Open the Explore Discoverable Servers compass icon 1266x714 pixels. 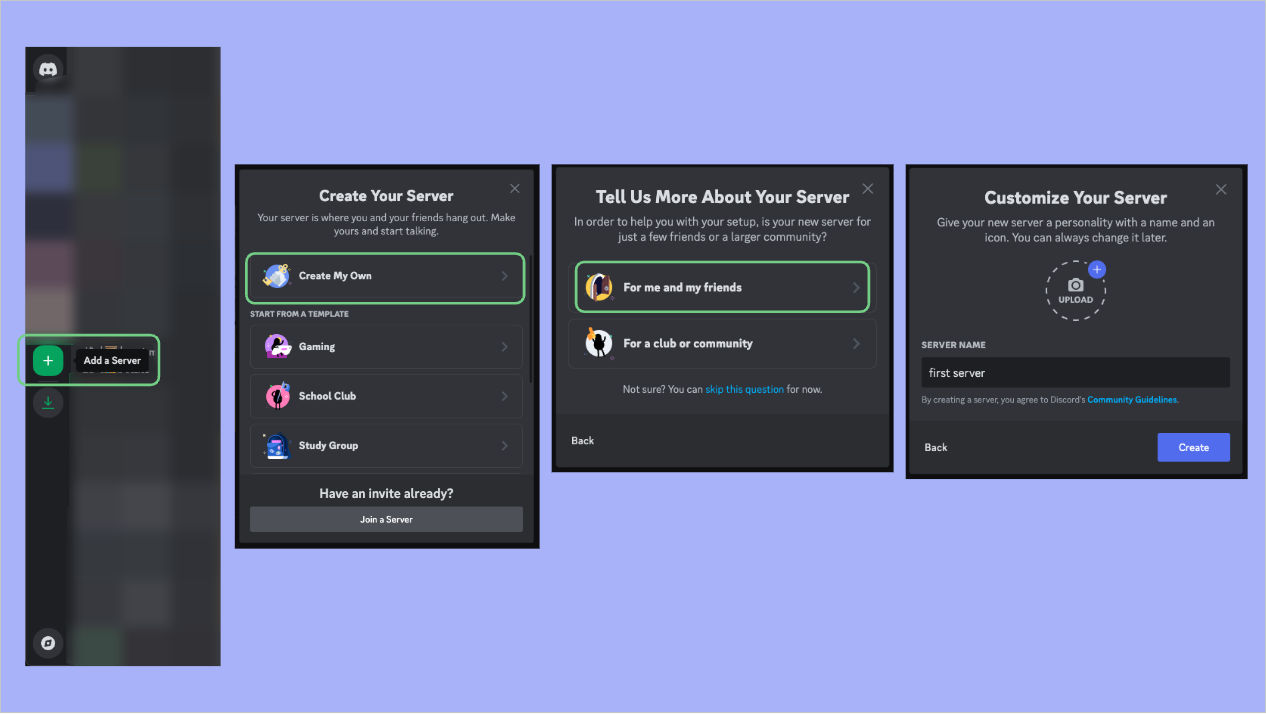[47, 642]
